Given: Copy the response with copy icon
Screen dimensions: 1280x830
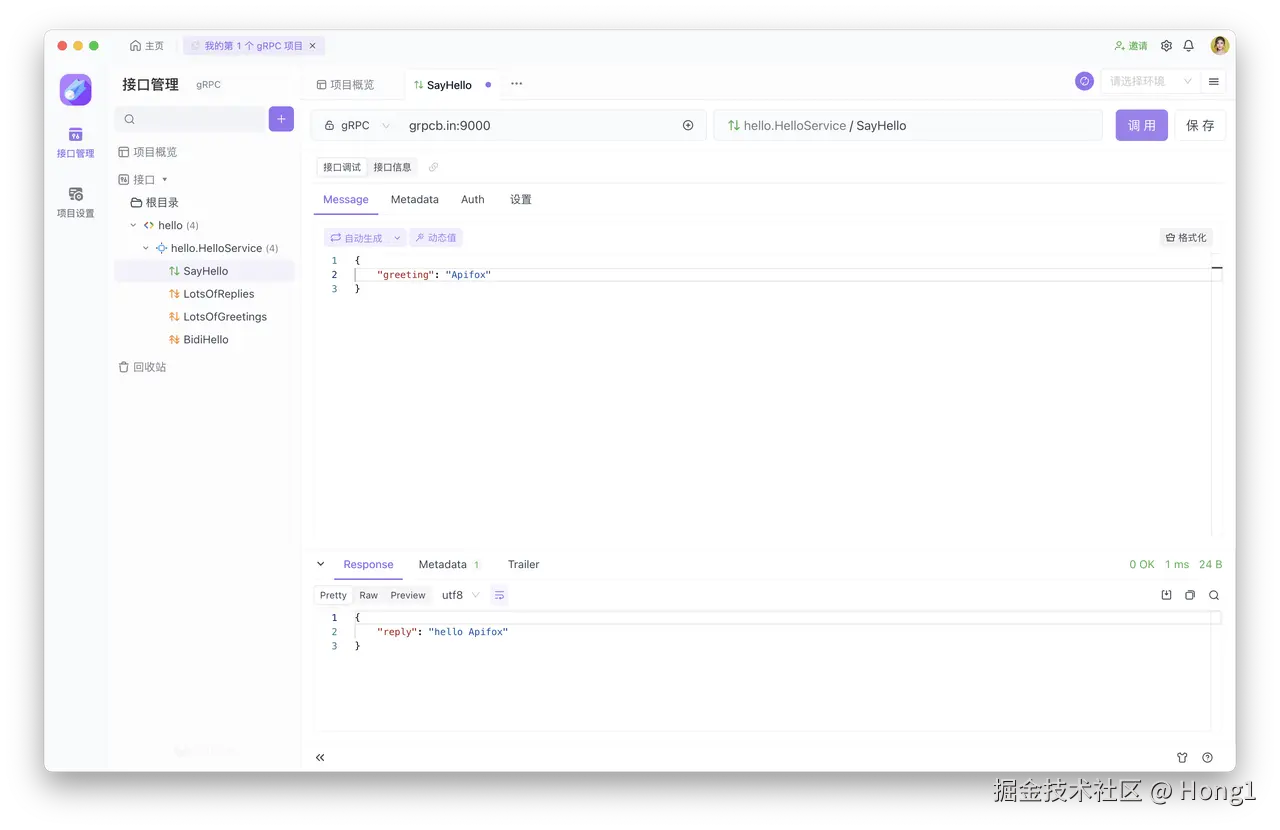Looking at the screenshot, I should point(1190,595).
